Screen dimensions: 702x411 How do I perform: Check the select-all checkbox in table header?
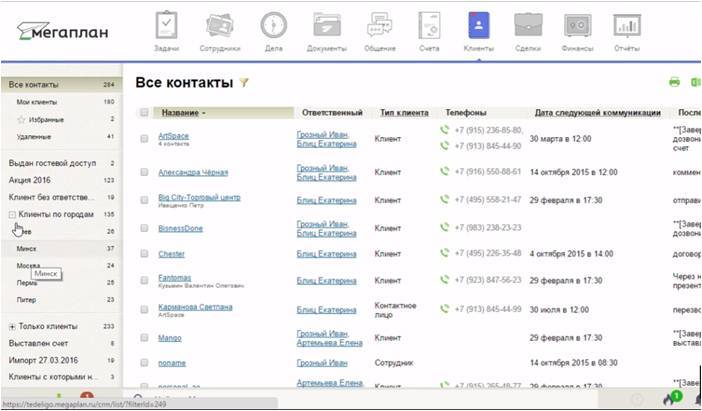144,113
